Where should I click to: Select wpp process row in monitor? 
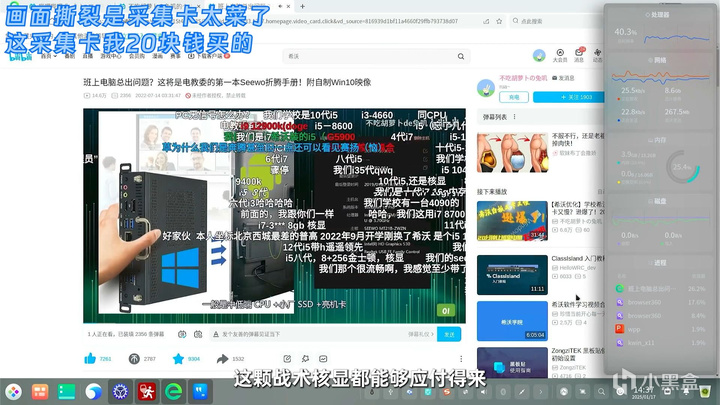pos(660,329)
